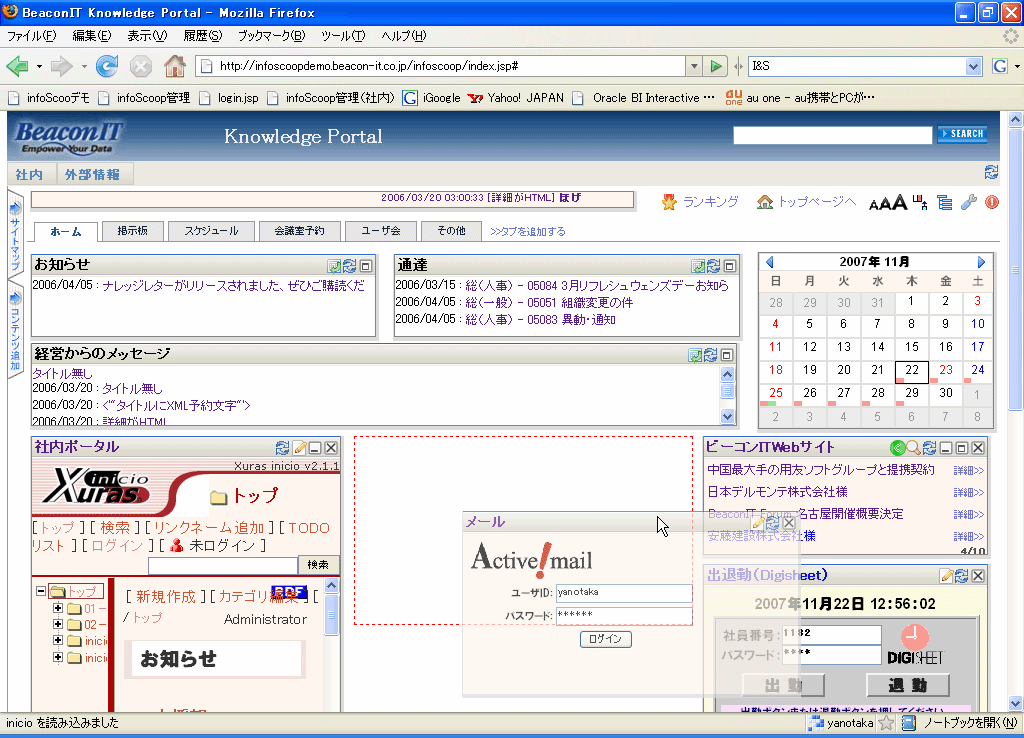Click the green Go arrow beside the URL
Screen dimensions: 1024x738
click(716, 66)
